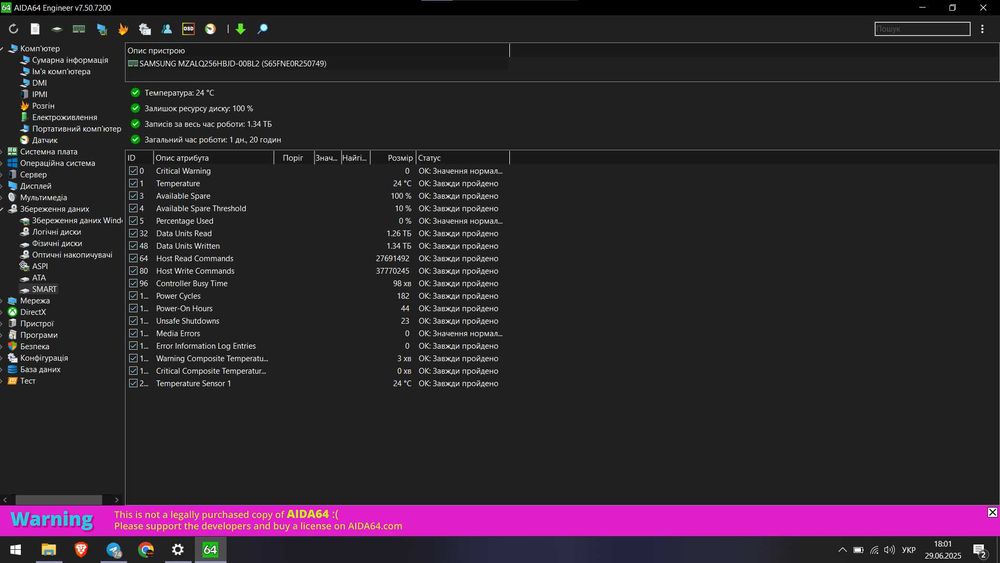The image size is (1000, 563).
Task: Expand the Мережа tree node
Action: click(x=3, y=301)
